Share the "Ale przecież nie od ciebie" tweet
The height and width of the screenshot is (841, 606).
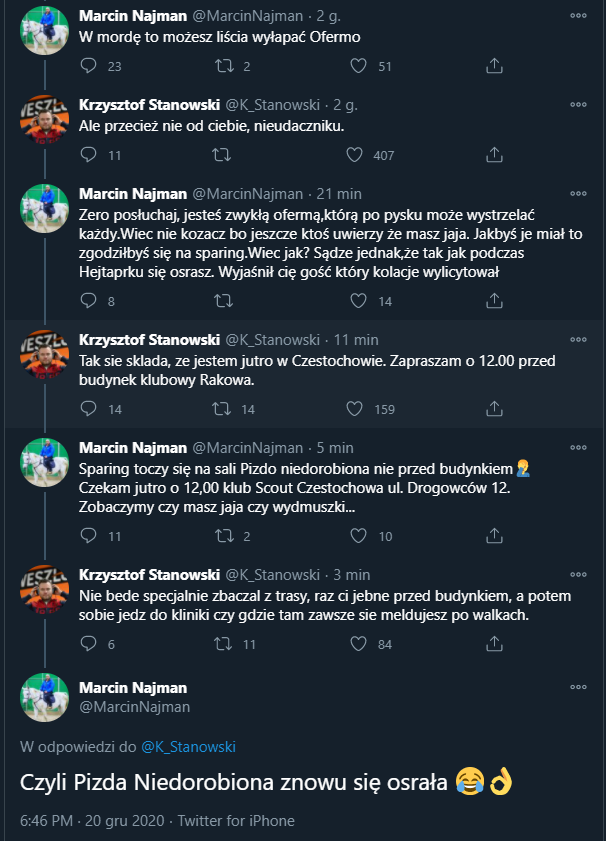pyautogui.click(x=494, y=155)
